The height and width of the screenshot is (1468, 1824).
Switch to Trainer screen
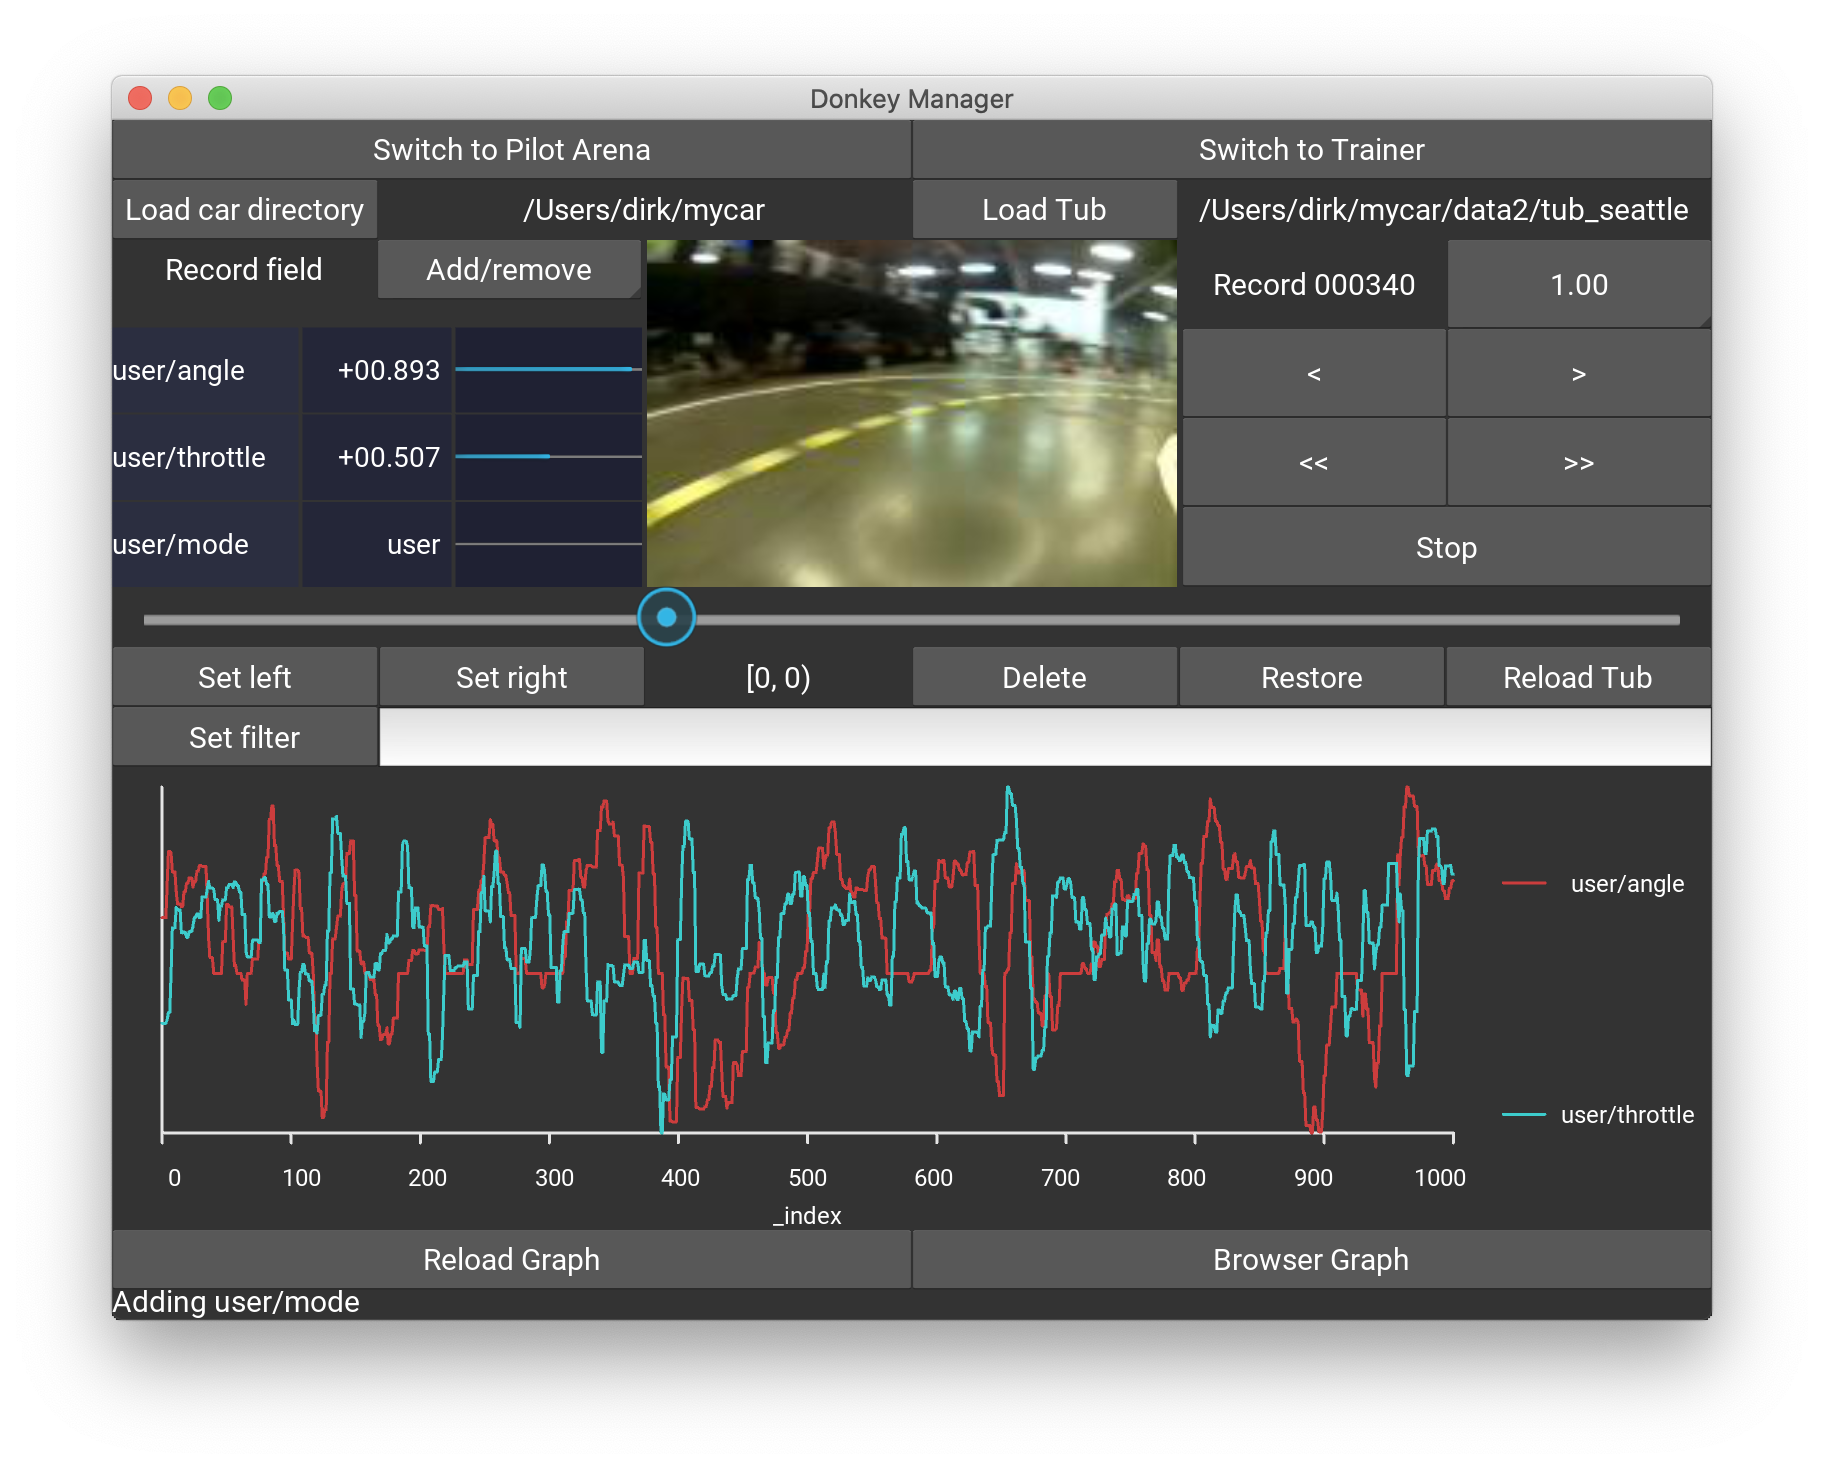pyautogui.click(x=1311, y=149)
